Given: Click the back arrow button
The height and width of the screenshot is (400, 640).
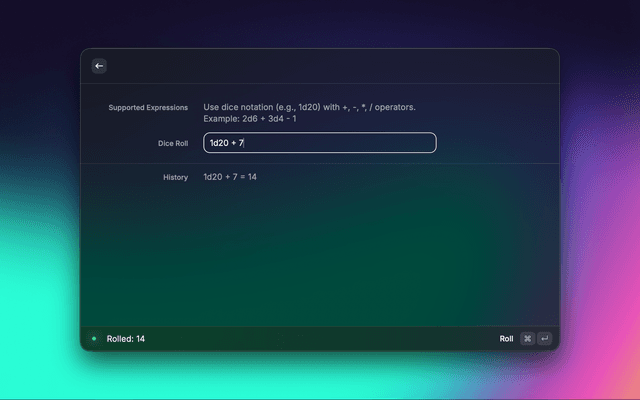Looking at the screenshot, I should click(x=98, y=66).
